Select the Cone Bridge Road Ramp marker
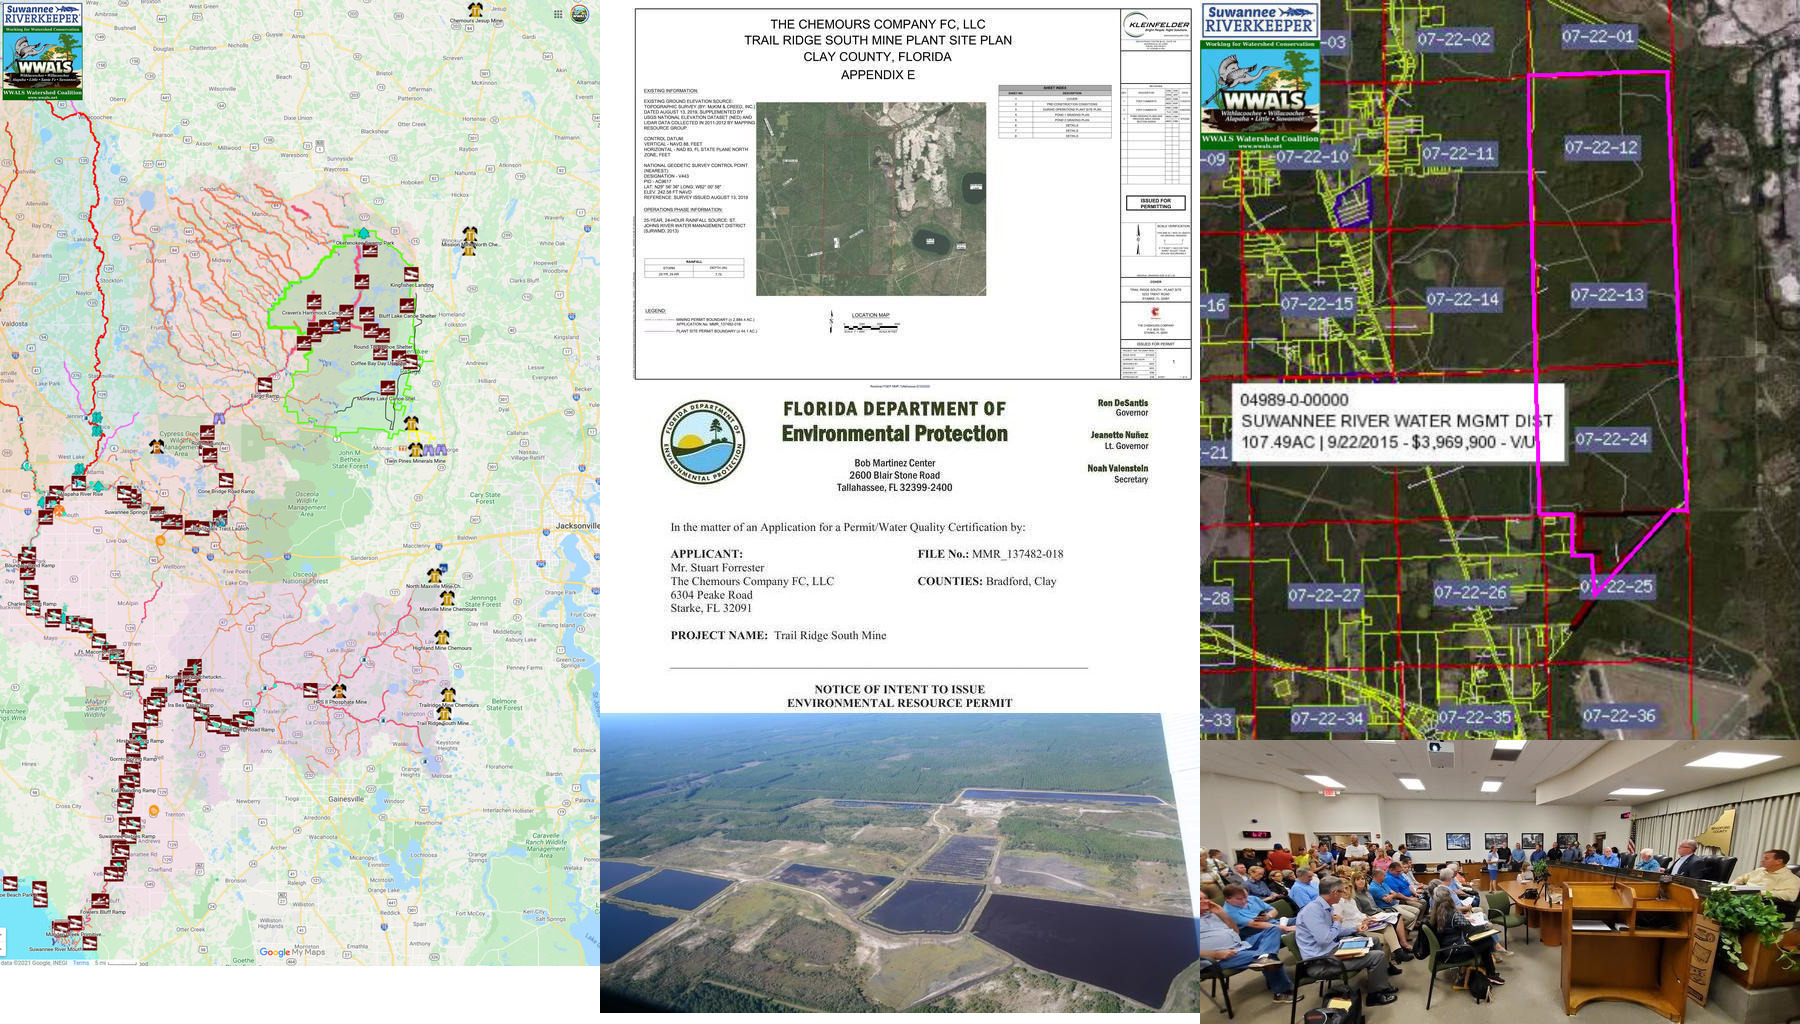The image size is (1800, 1024). click(x=226, y=481)
